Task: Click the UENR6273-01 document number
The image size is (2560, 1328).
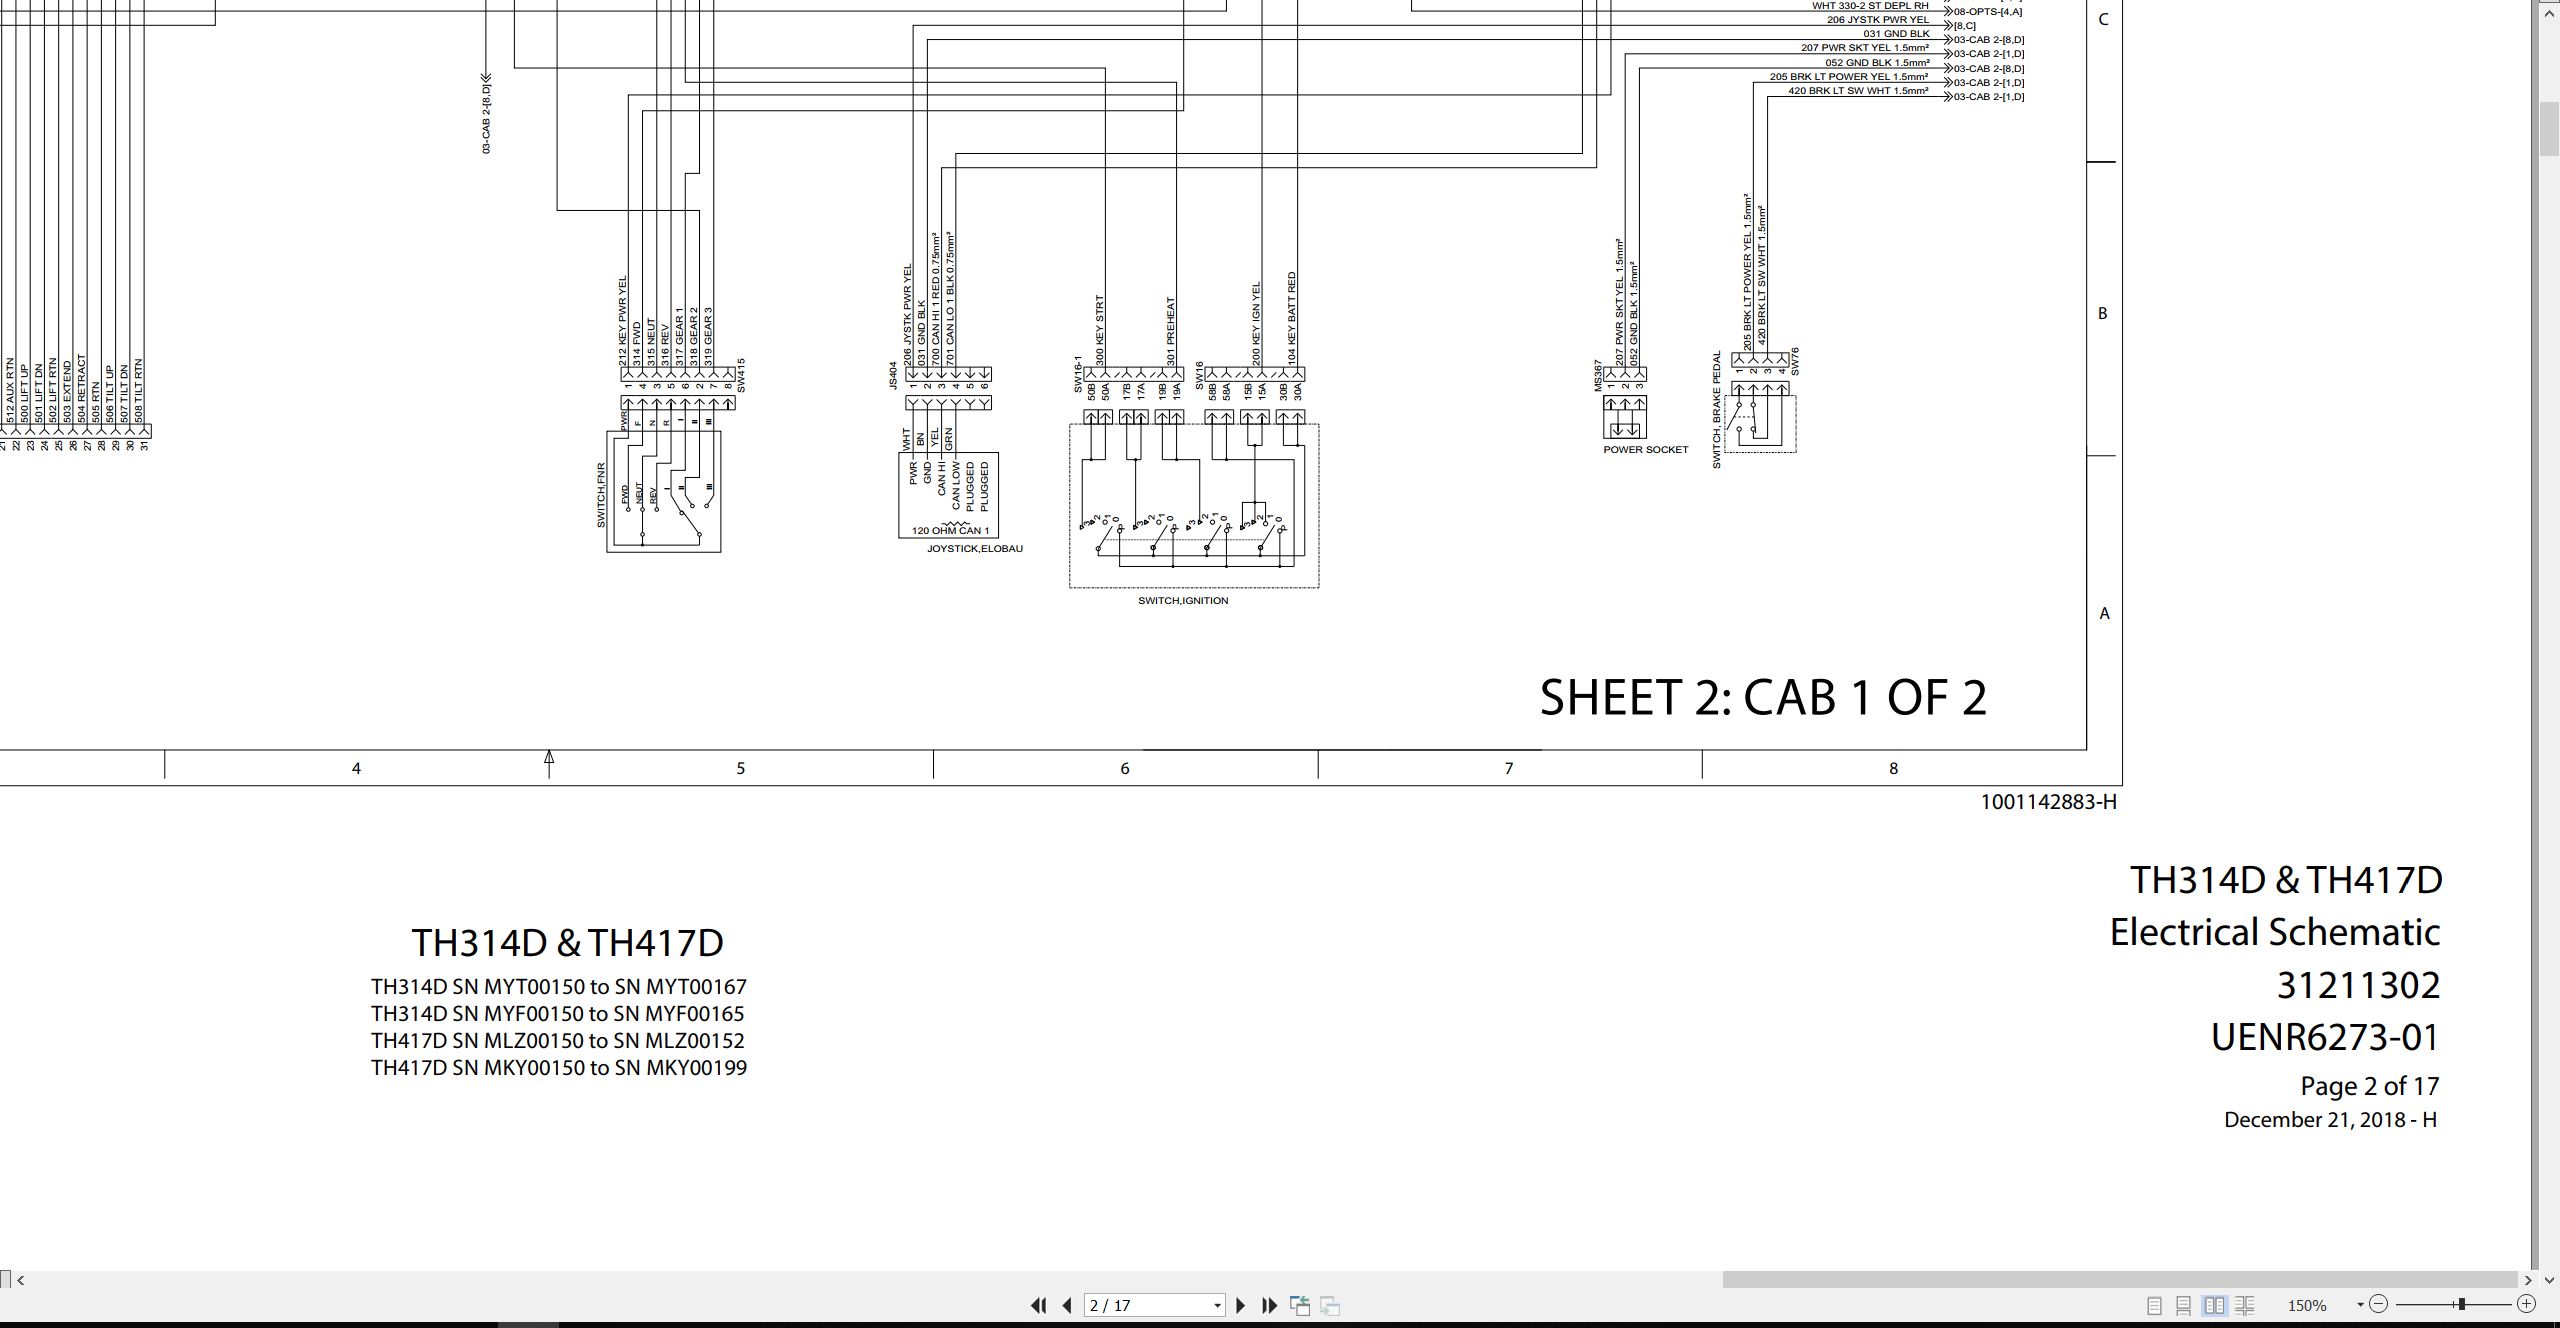Action: tap(2326, 1038)
